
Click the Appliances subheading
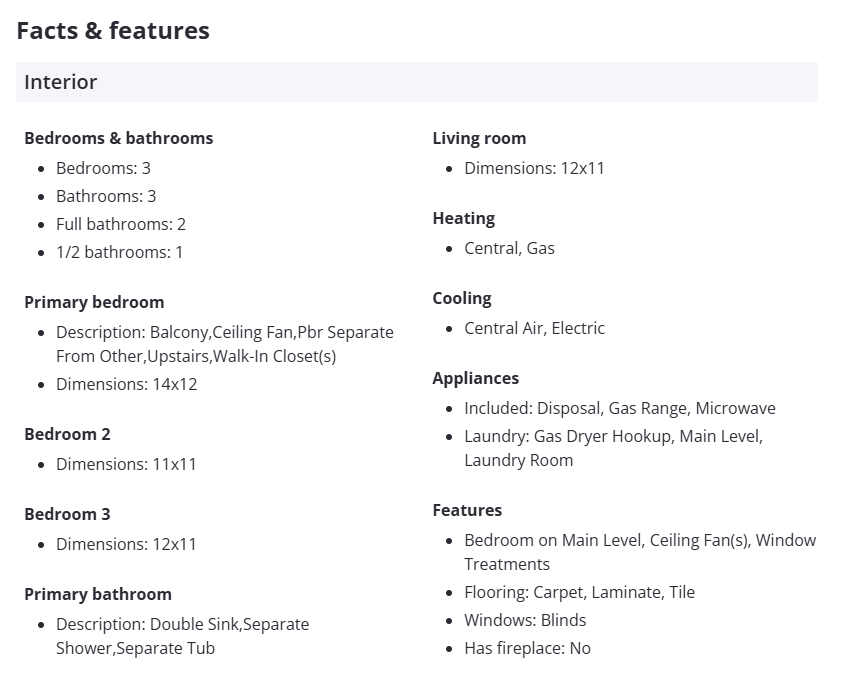pos(475,378)
